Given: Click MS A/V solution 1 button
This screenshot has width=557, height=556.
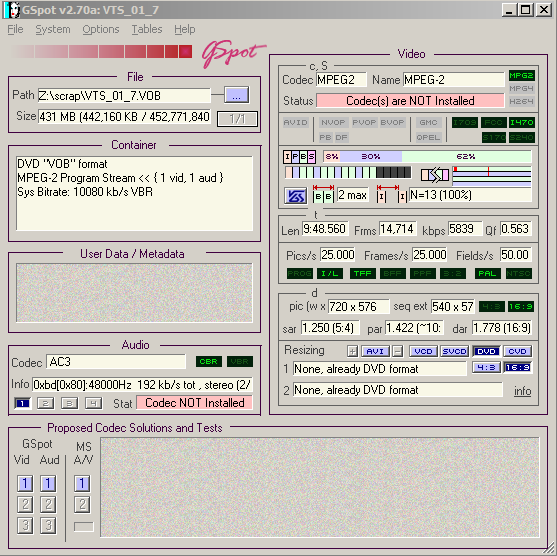Looking at the screenshot, I should 82,484.
